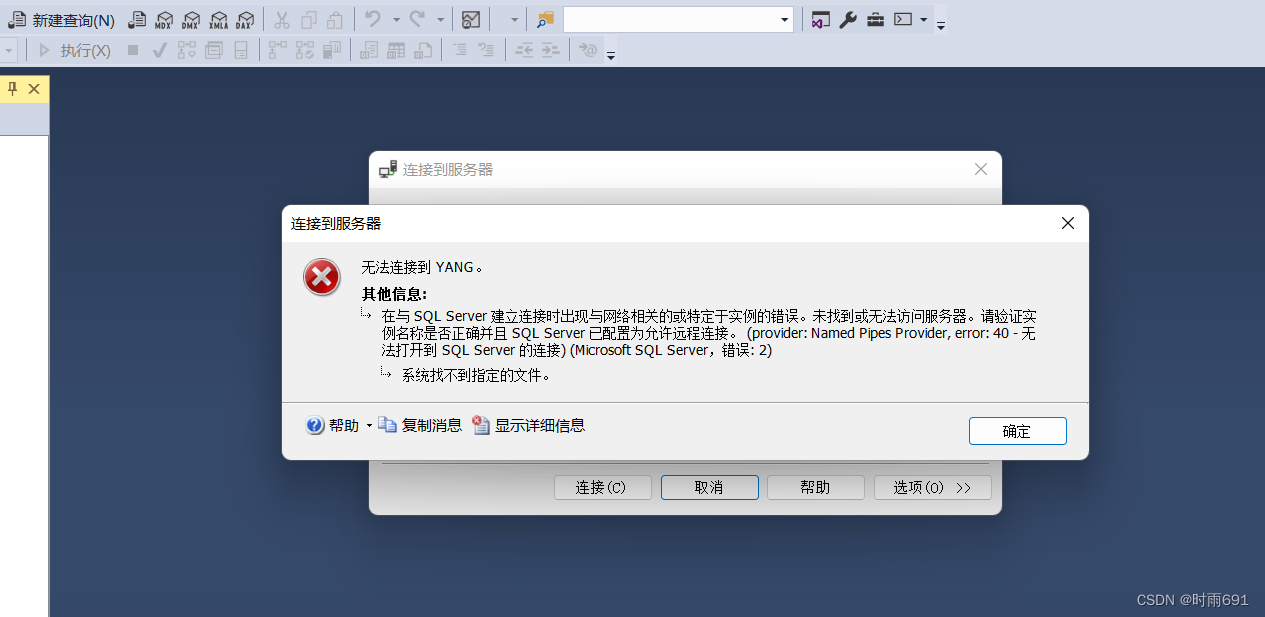The image size is (1265, 617).
Task: Click the 帮助 Help button in connect dialog
Action: [x=815, y=488]
